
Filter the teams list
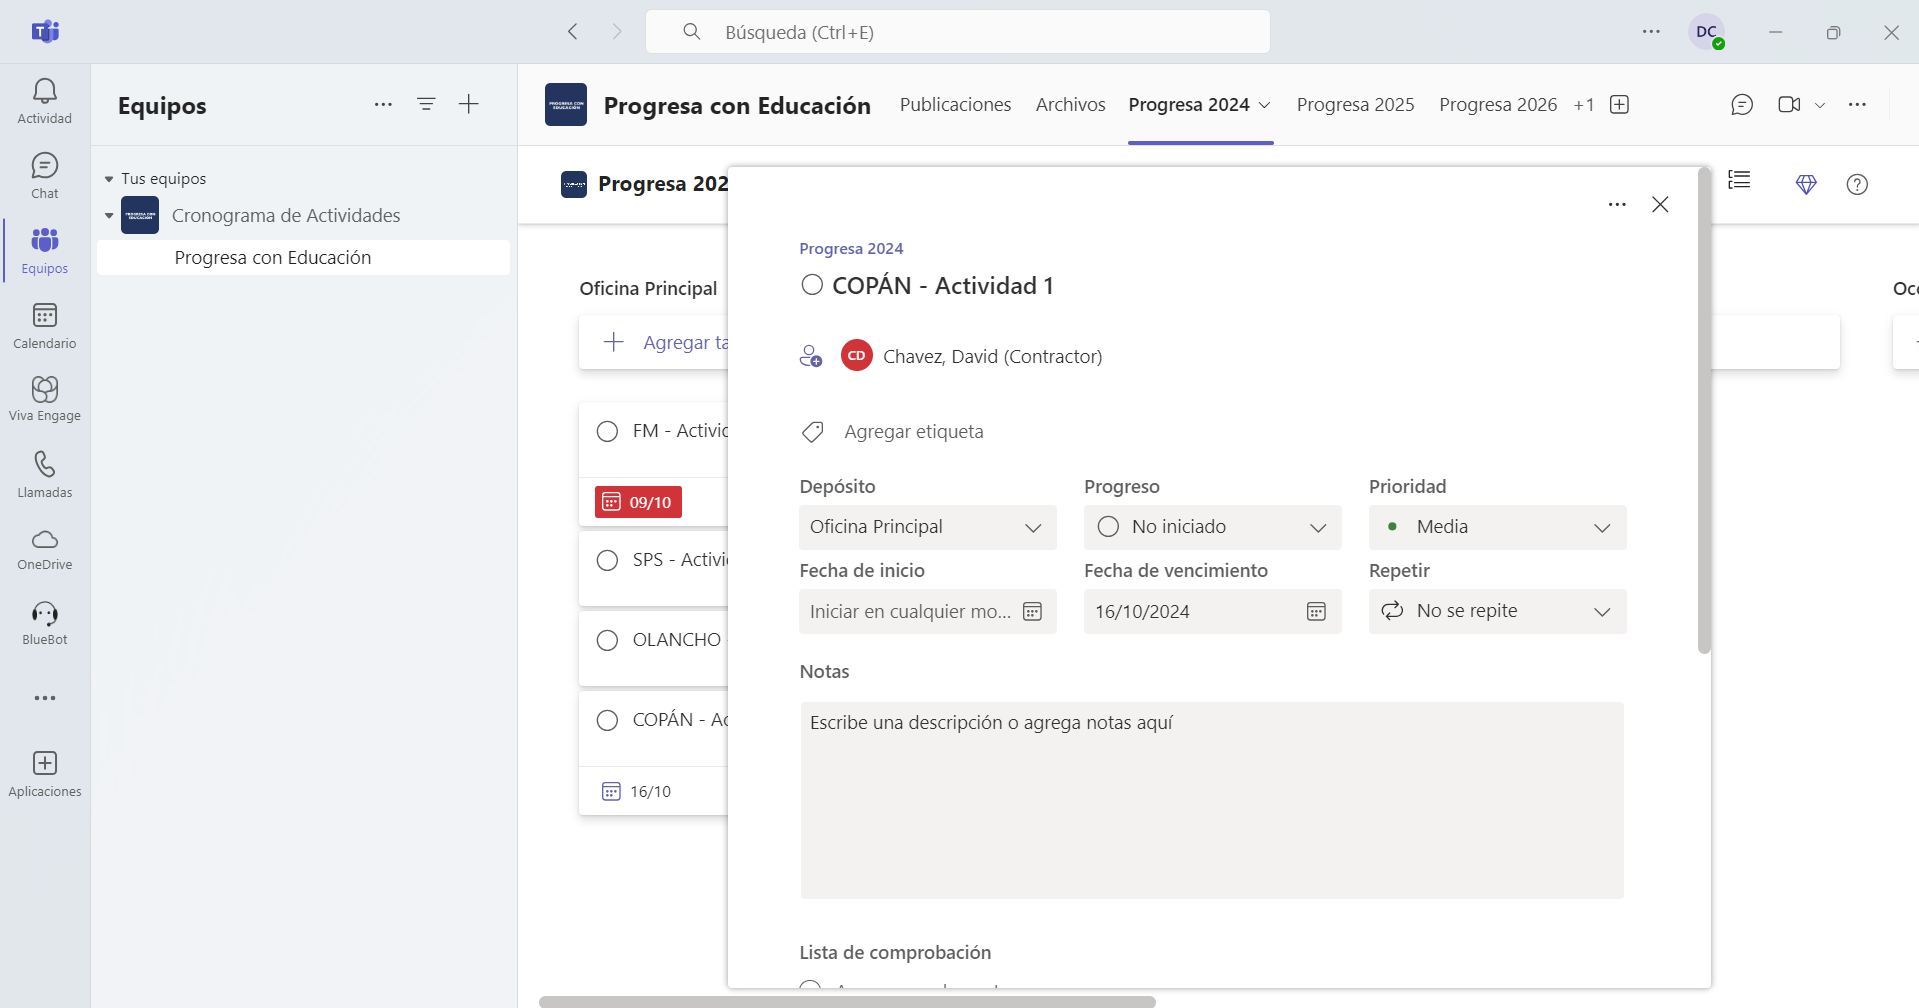pyautogui.click(x=426, y=104)
